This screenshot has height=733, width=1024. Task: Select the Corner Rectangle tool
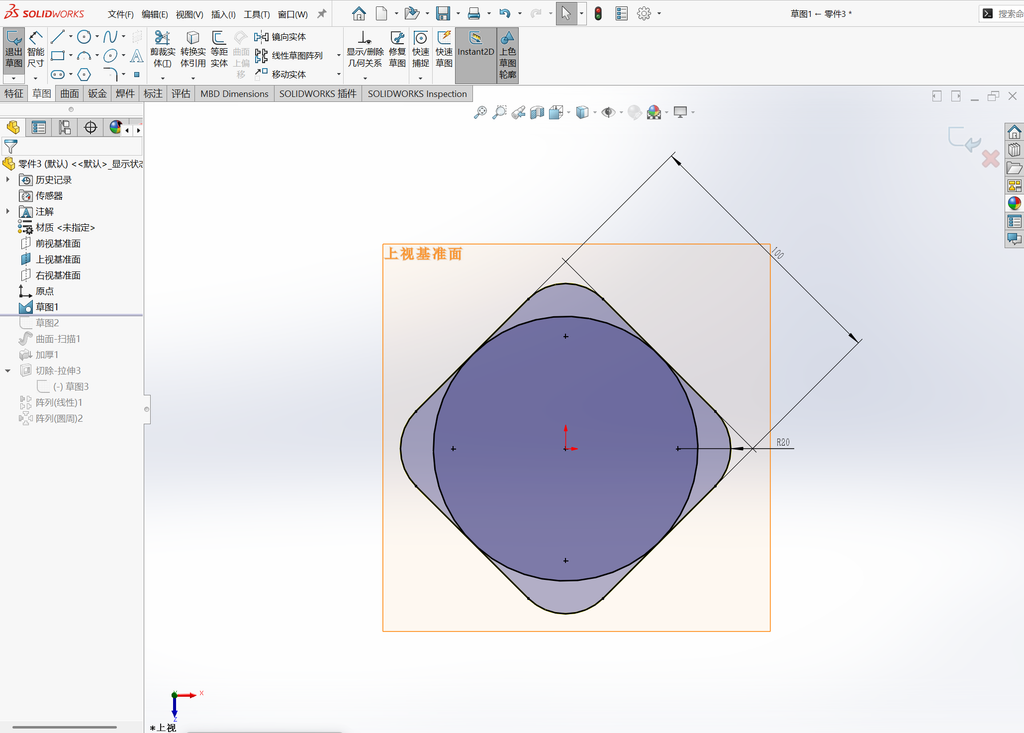pyautogui.click(x=57, y=56)
